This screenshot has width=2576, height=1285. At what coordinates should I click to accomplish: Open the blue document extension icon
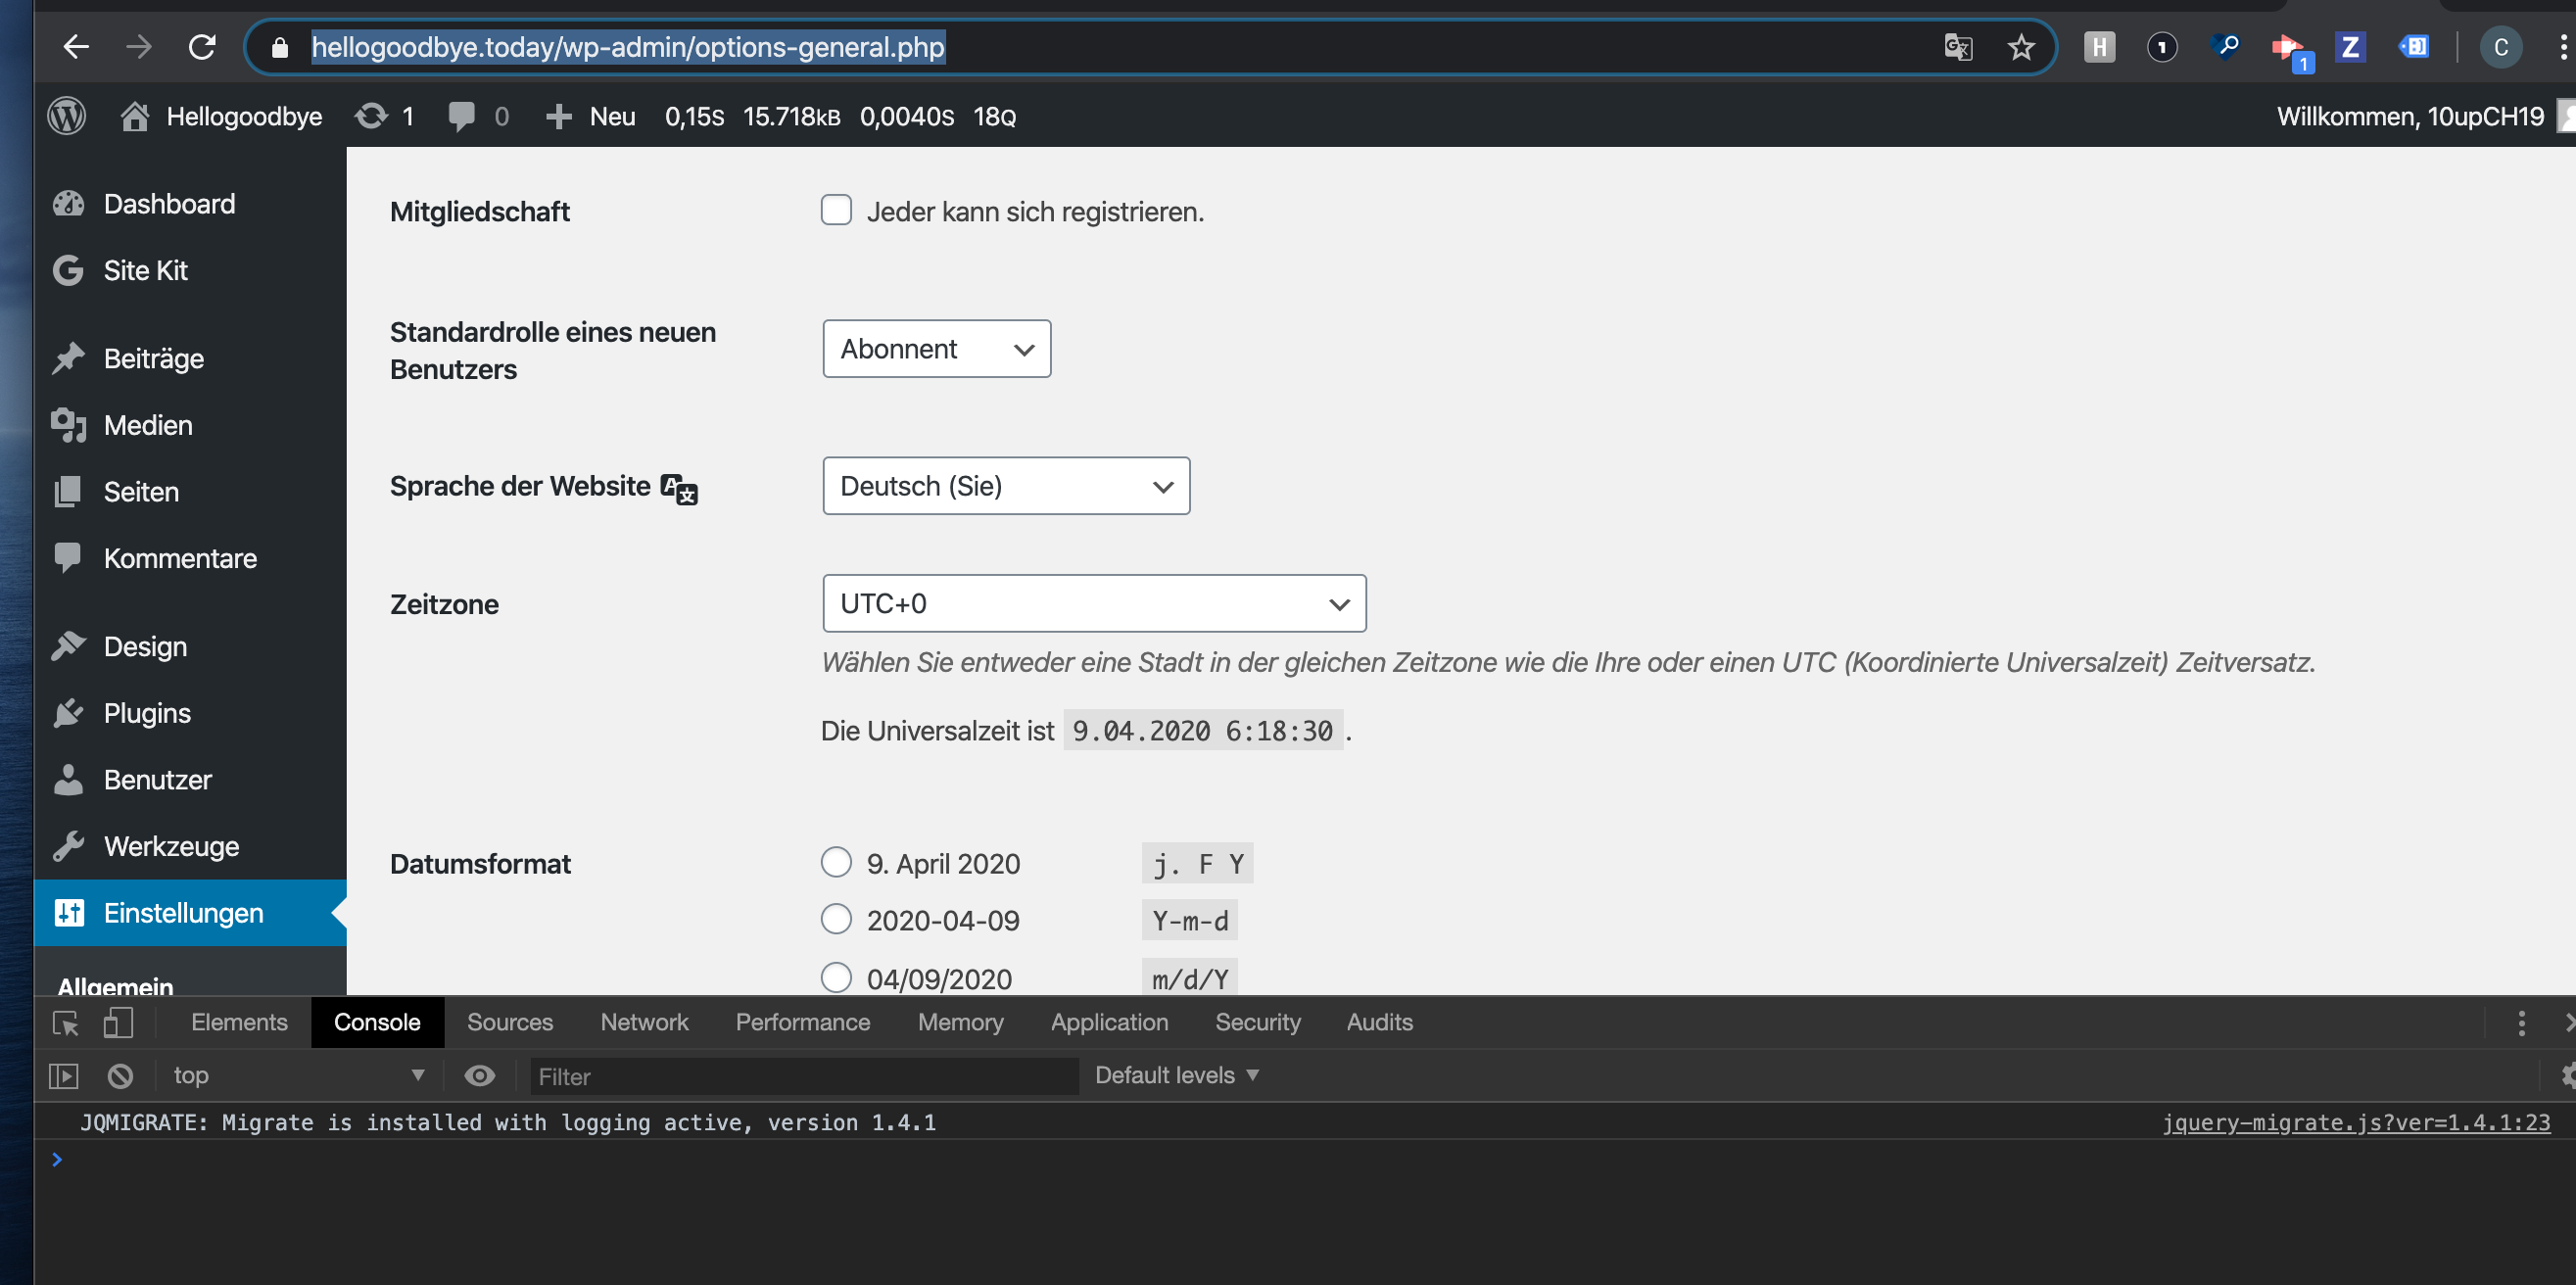click(x=2413, y=47)
